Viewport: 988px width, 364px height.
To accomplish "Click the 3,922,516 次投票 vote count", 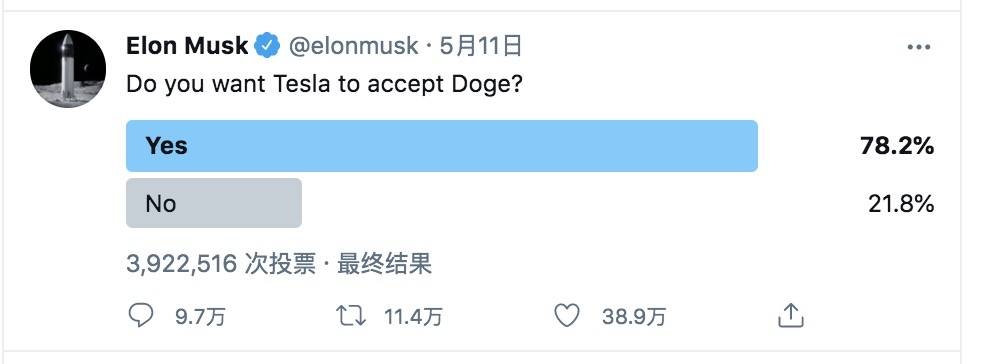I will point(221,264).
